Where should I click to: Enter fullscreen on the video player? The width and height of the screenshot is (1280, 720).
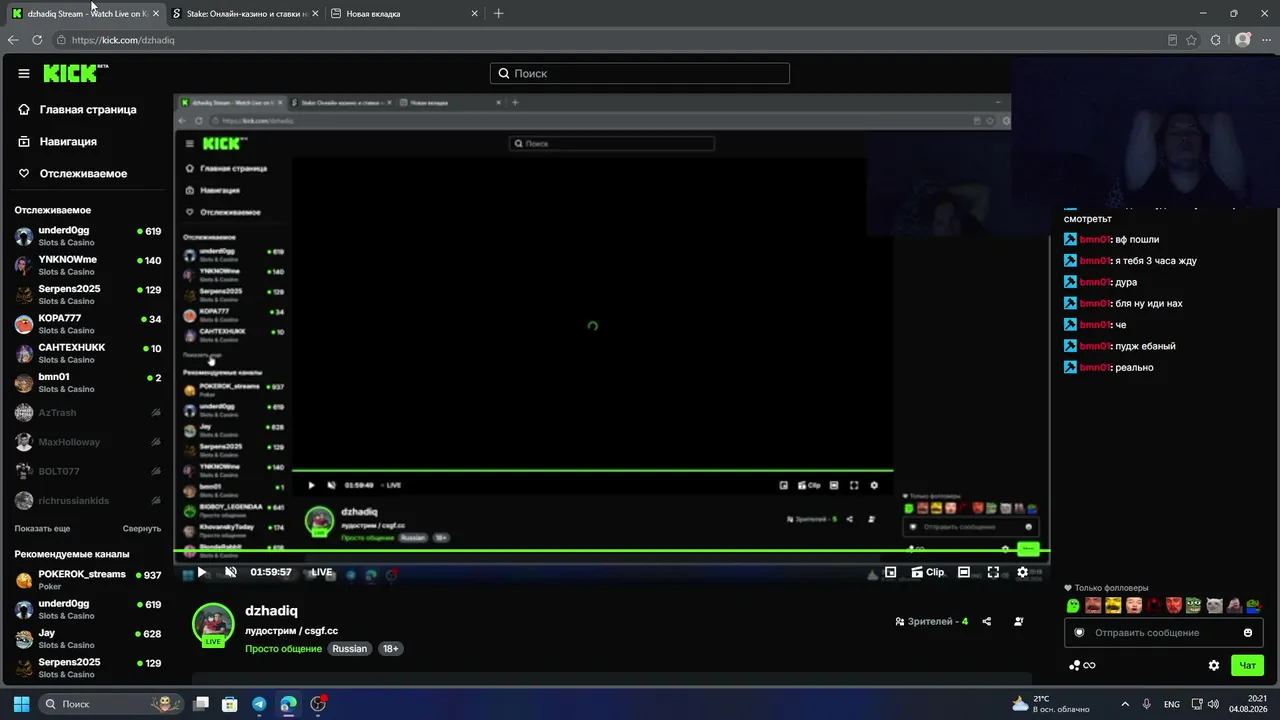(x=993, y=572)
